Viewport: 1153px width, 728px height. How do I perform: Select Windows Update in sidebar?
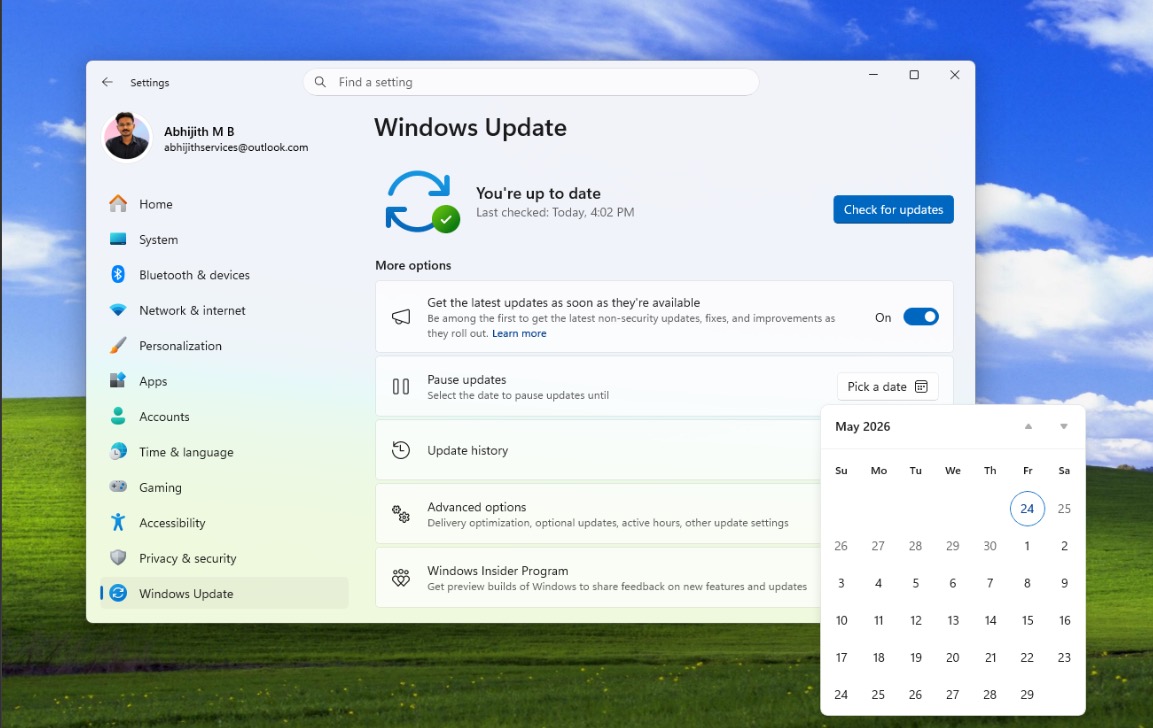(224, 593)
